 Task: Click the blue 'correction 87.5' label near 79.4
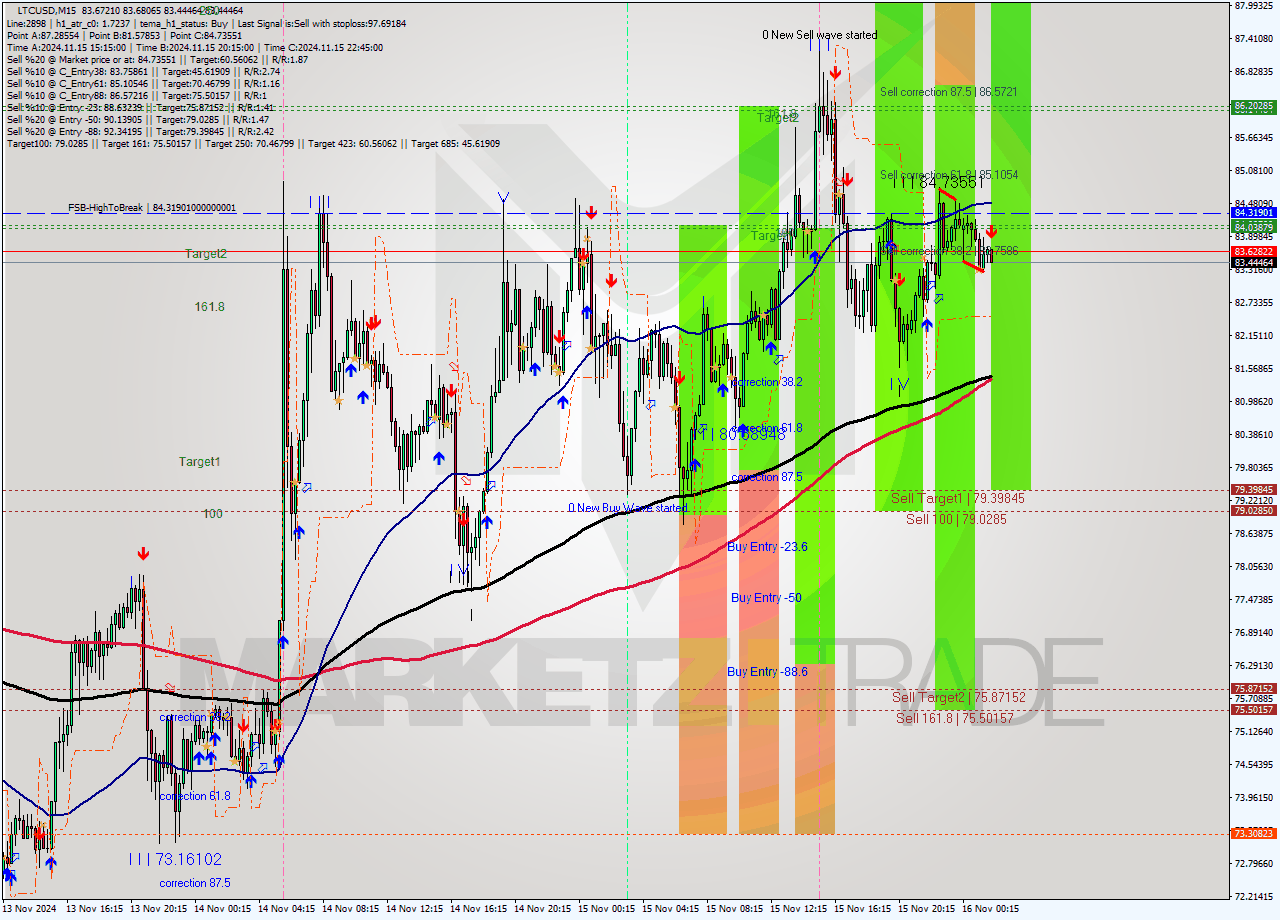767,477
